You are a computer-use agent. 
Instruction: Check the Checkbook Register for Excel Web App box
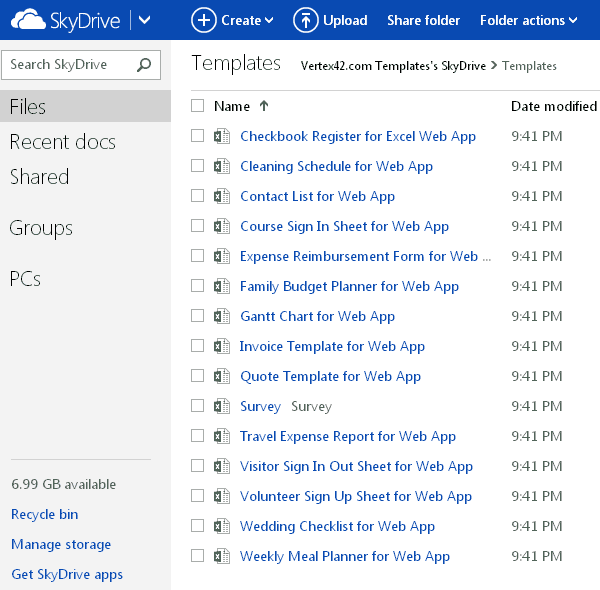[197, 135]
